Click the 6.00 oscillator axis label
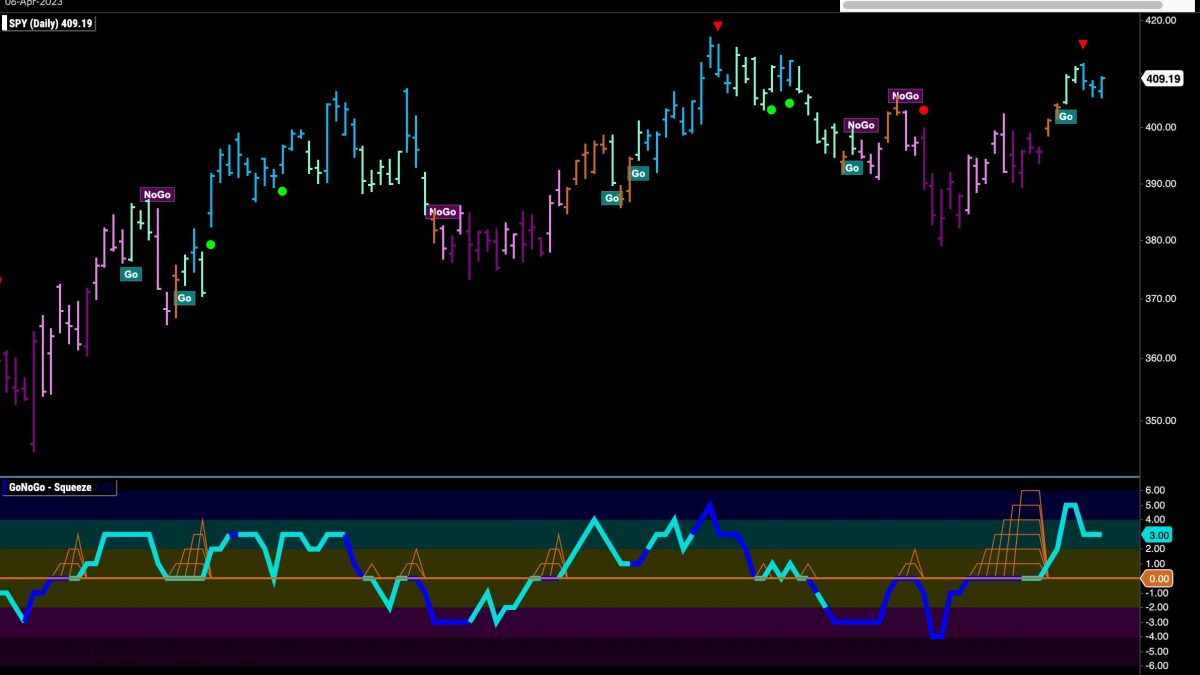The height and width of the screenshot is (675, 1200). coord(1155,490)
